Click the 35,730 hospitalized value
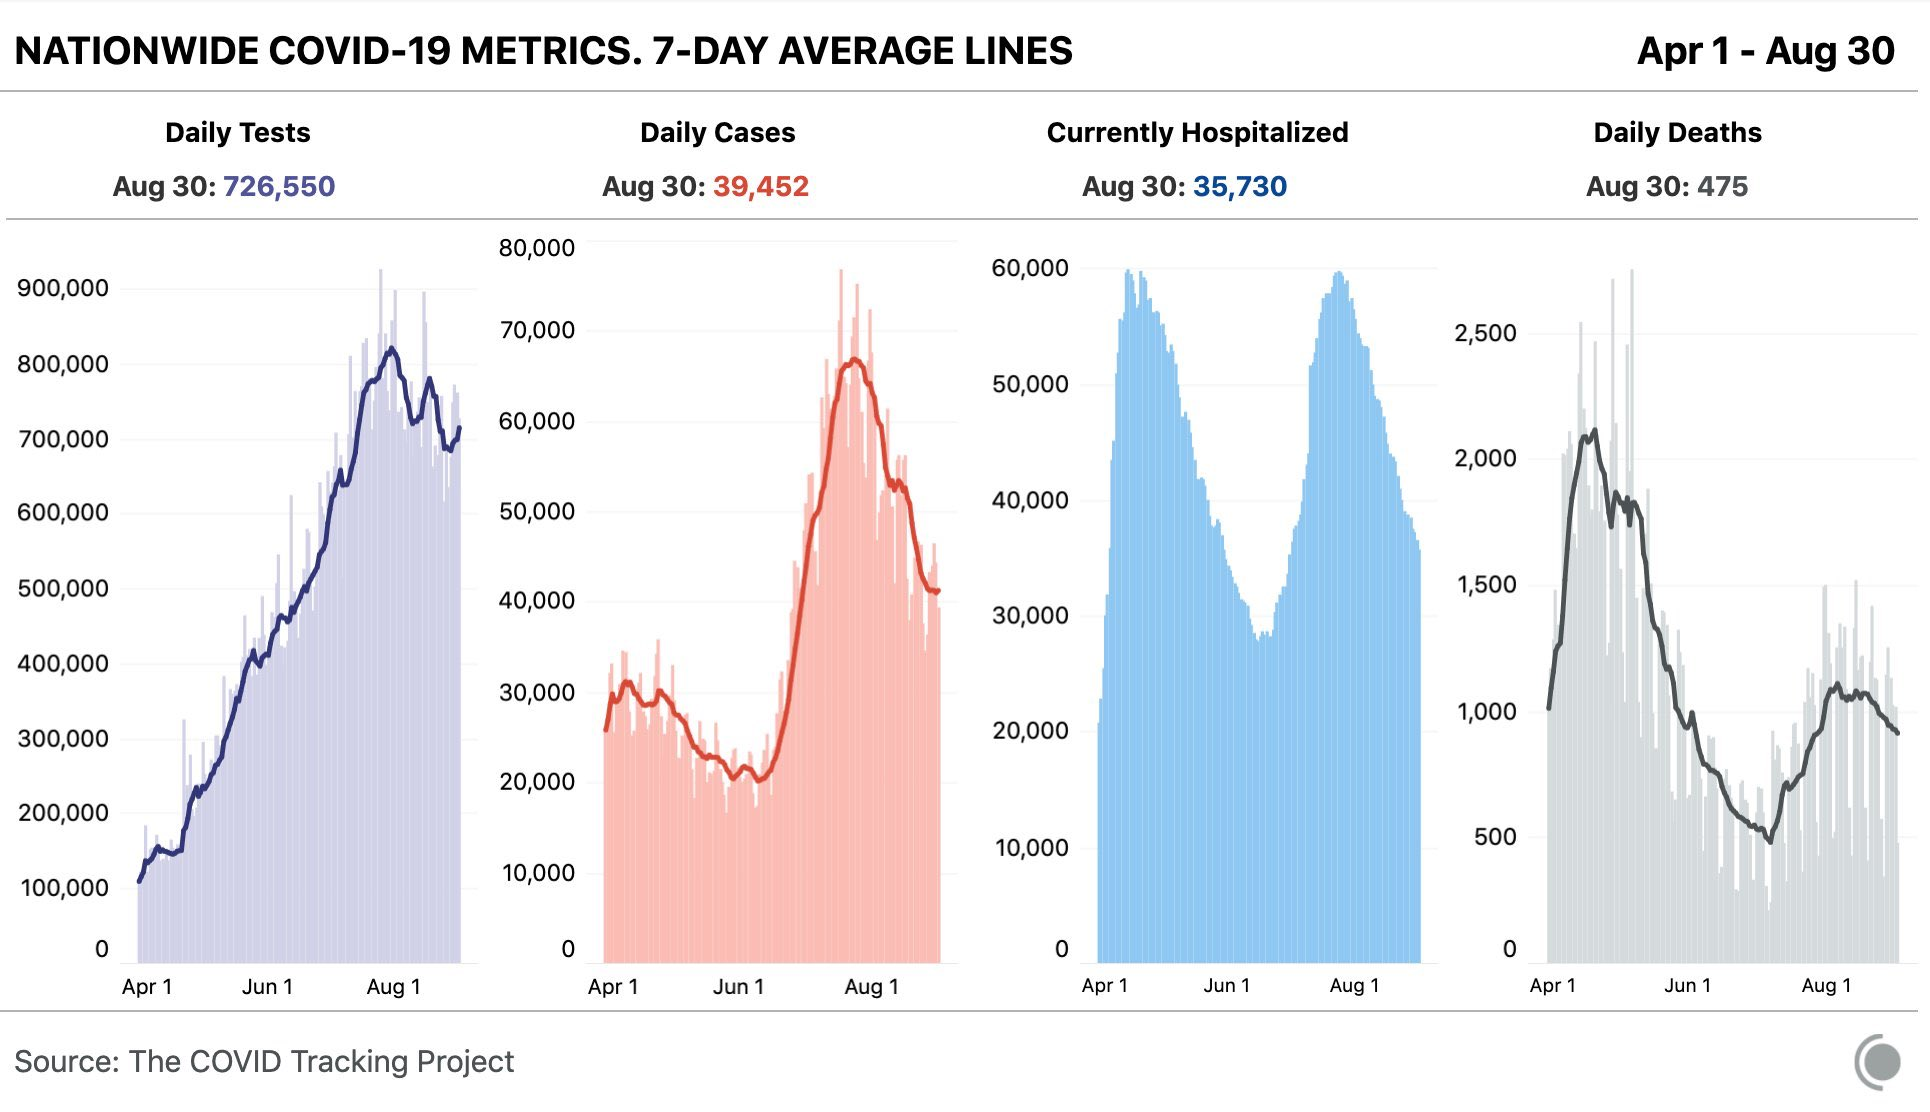 (1240, 187)
